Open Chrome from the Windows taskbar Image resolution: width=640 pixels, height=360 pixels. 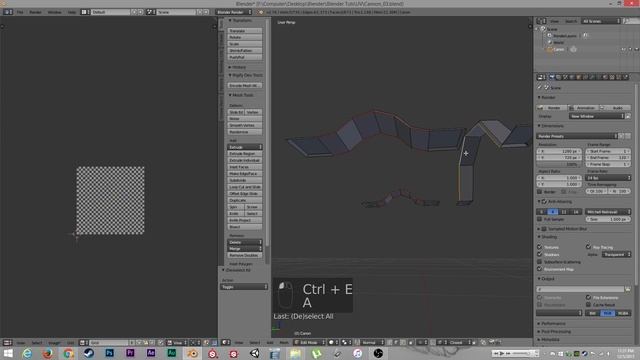coord(68,353)
